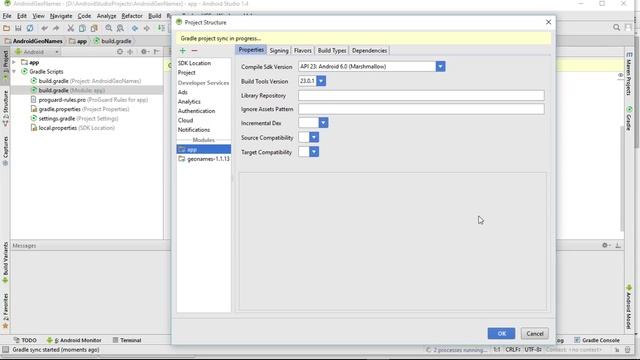Open the Source Compatibility dropdown
The height and width of the screenshot is (360, 640).
[x=313, y=137]
